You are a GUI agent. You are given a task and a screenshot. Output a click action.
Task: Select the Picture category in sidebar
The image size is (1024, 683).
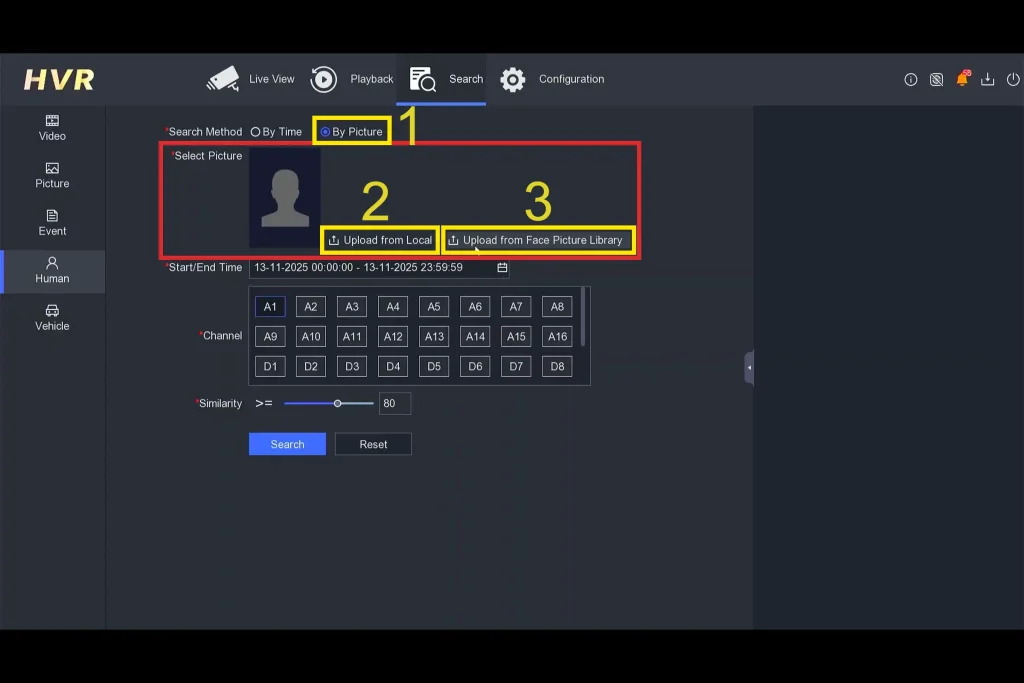tap(52, 175)
